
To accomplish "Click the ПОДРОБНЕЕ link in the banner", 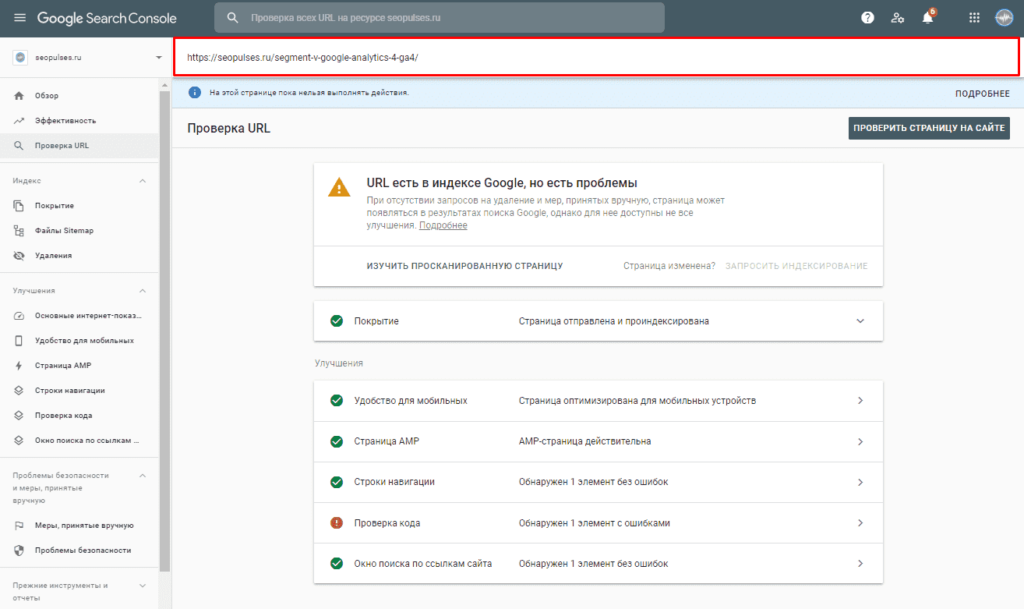I will click(x=982, y=93).
